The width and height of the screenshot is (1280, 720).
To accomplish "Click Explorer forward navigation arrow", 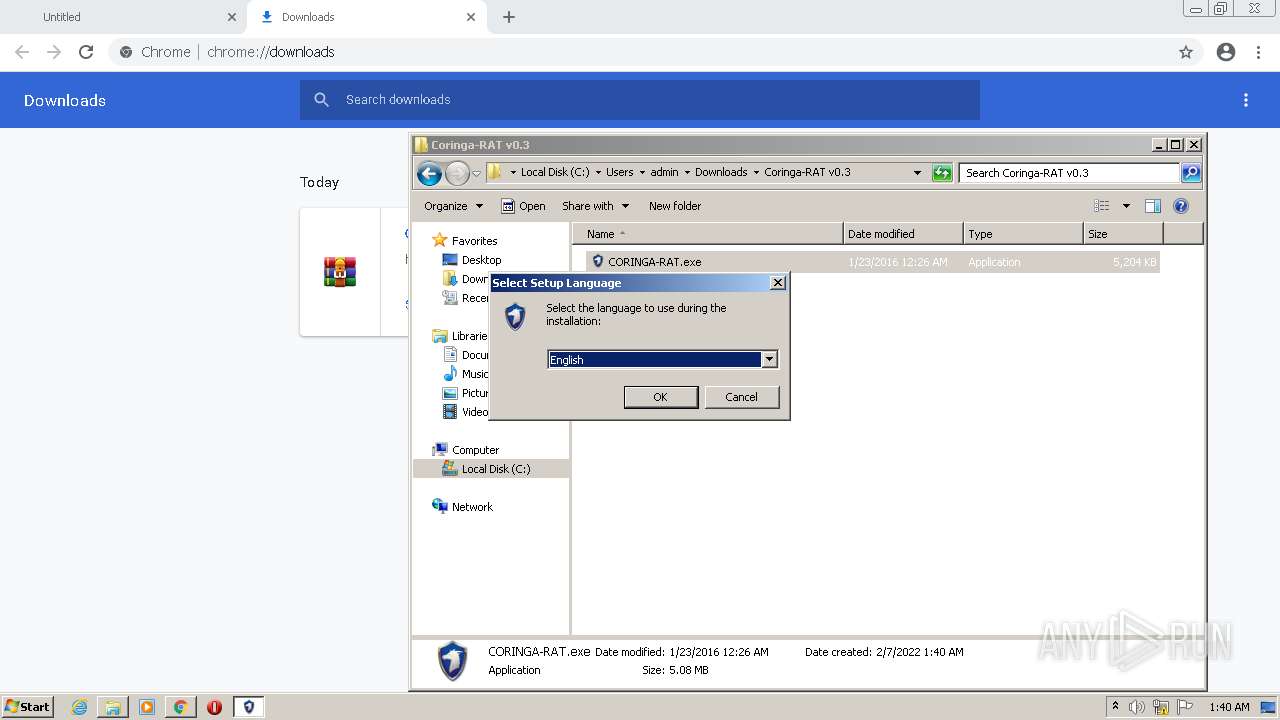I will pyautogui.click(x=457, y=173).
